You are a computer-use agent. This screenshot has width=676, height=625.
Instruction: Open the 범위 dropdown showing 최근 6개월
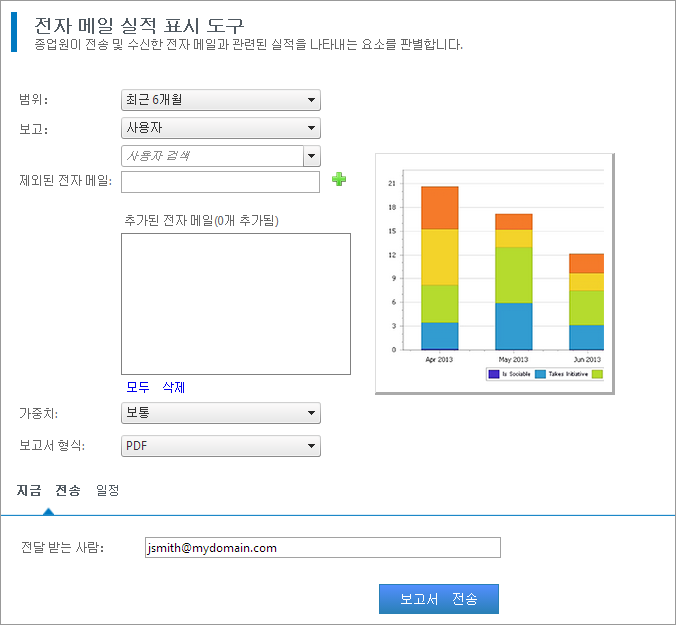pos(220,100)
